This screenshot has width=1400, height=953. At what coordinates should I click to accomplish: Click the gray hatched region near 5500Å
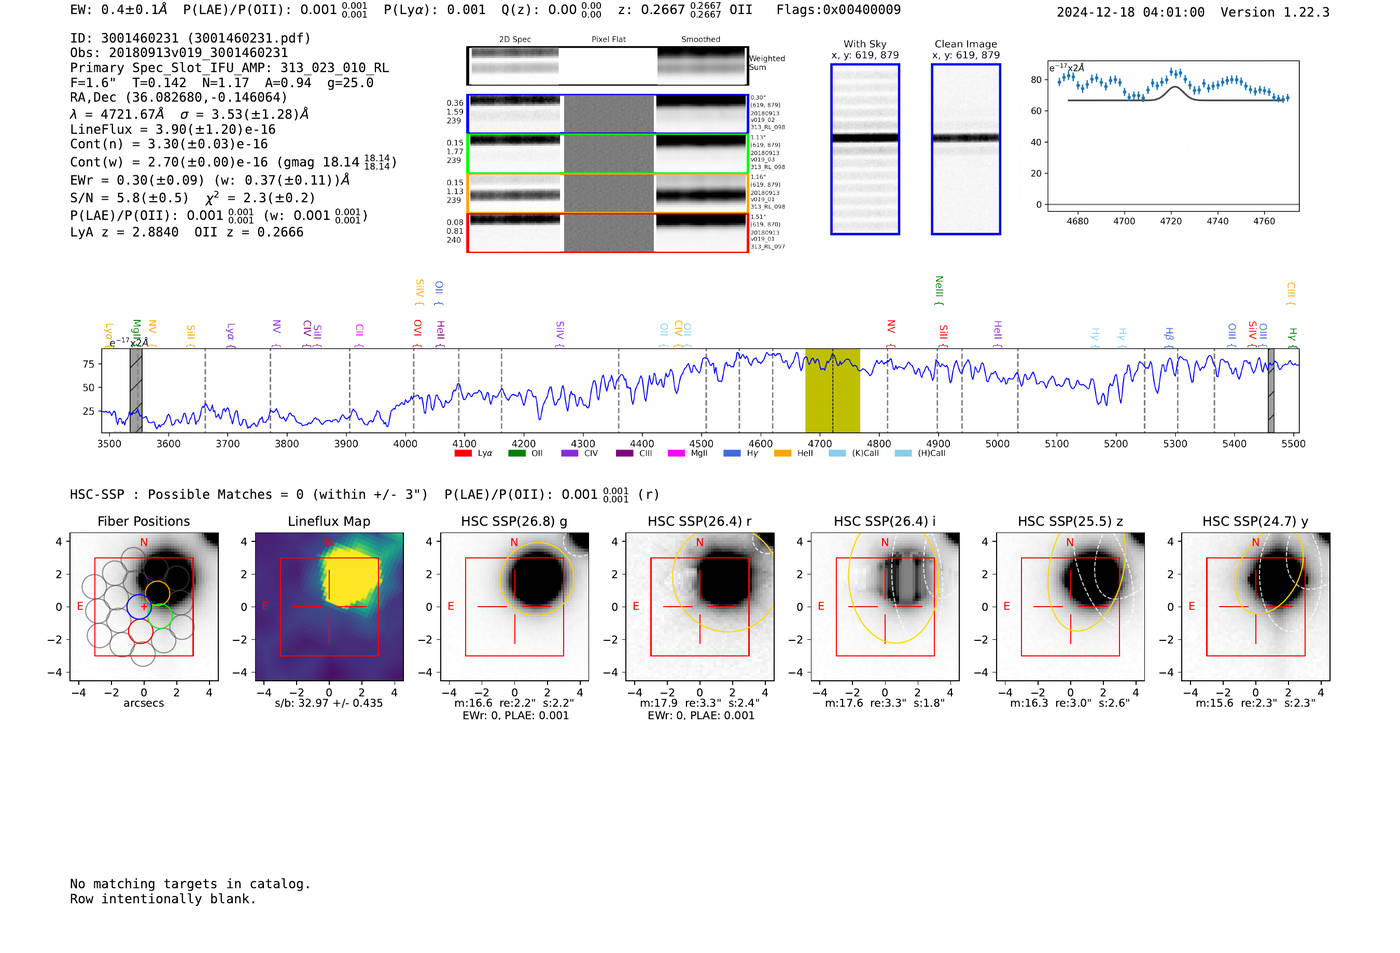click(x=1271, y=390)
